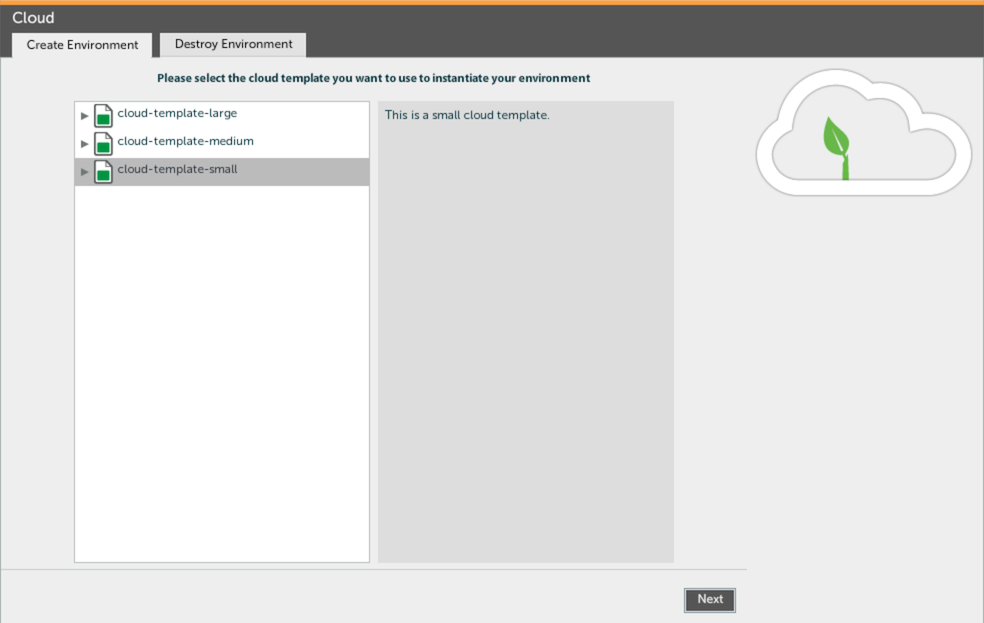
Task: Click the blank area of the description panel
Action: (525, 350)
